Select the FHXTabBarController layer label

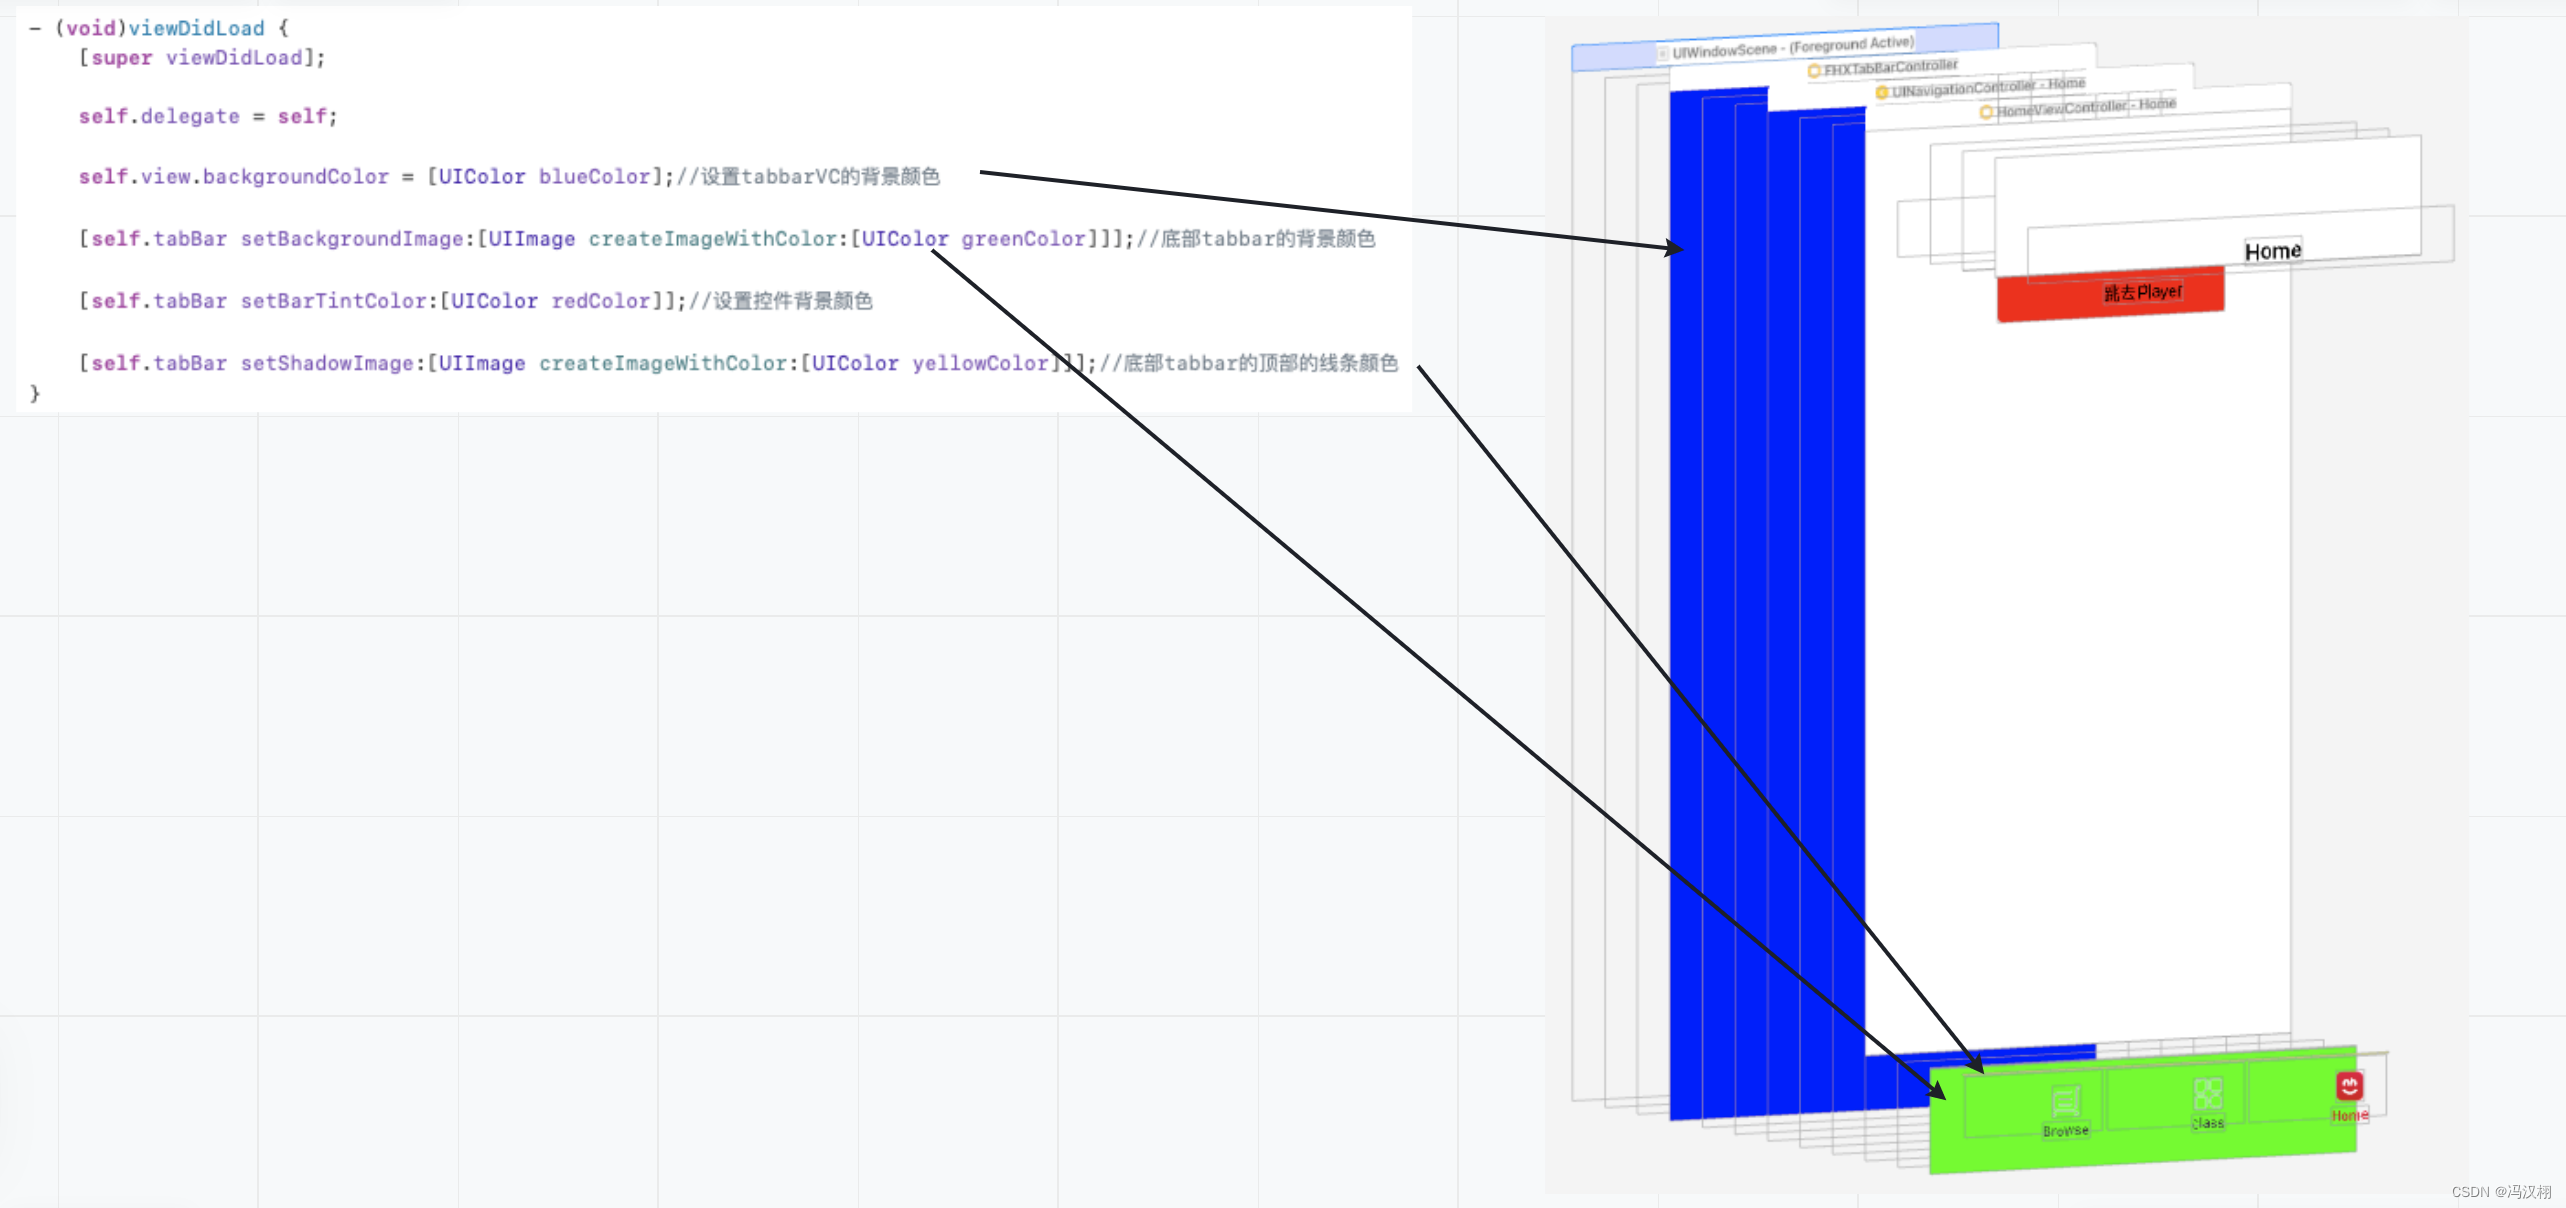coord(1890,67)
